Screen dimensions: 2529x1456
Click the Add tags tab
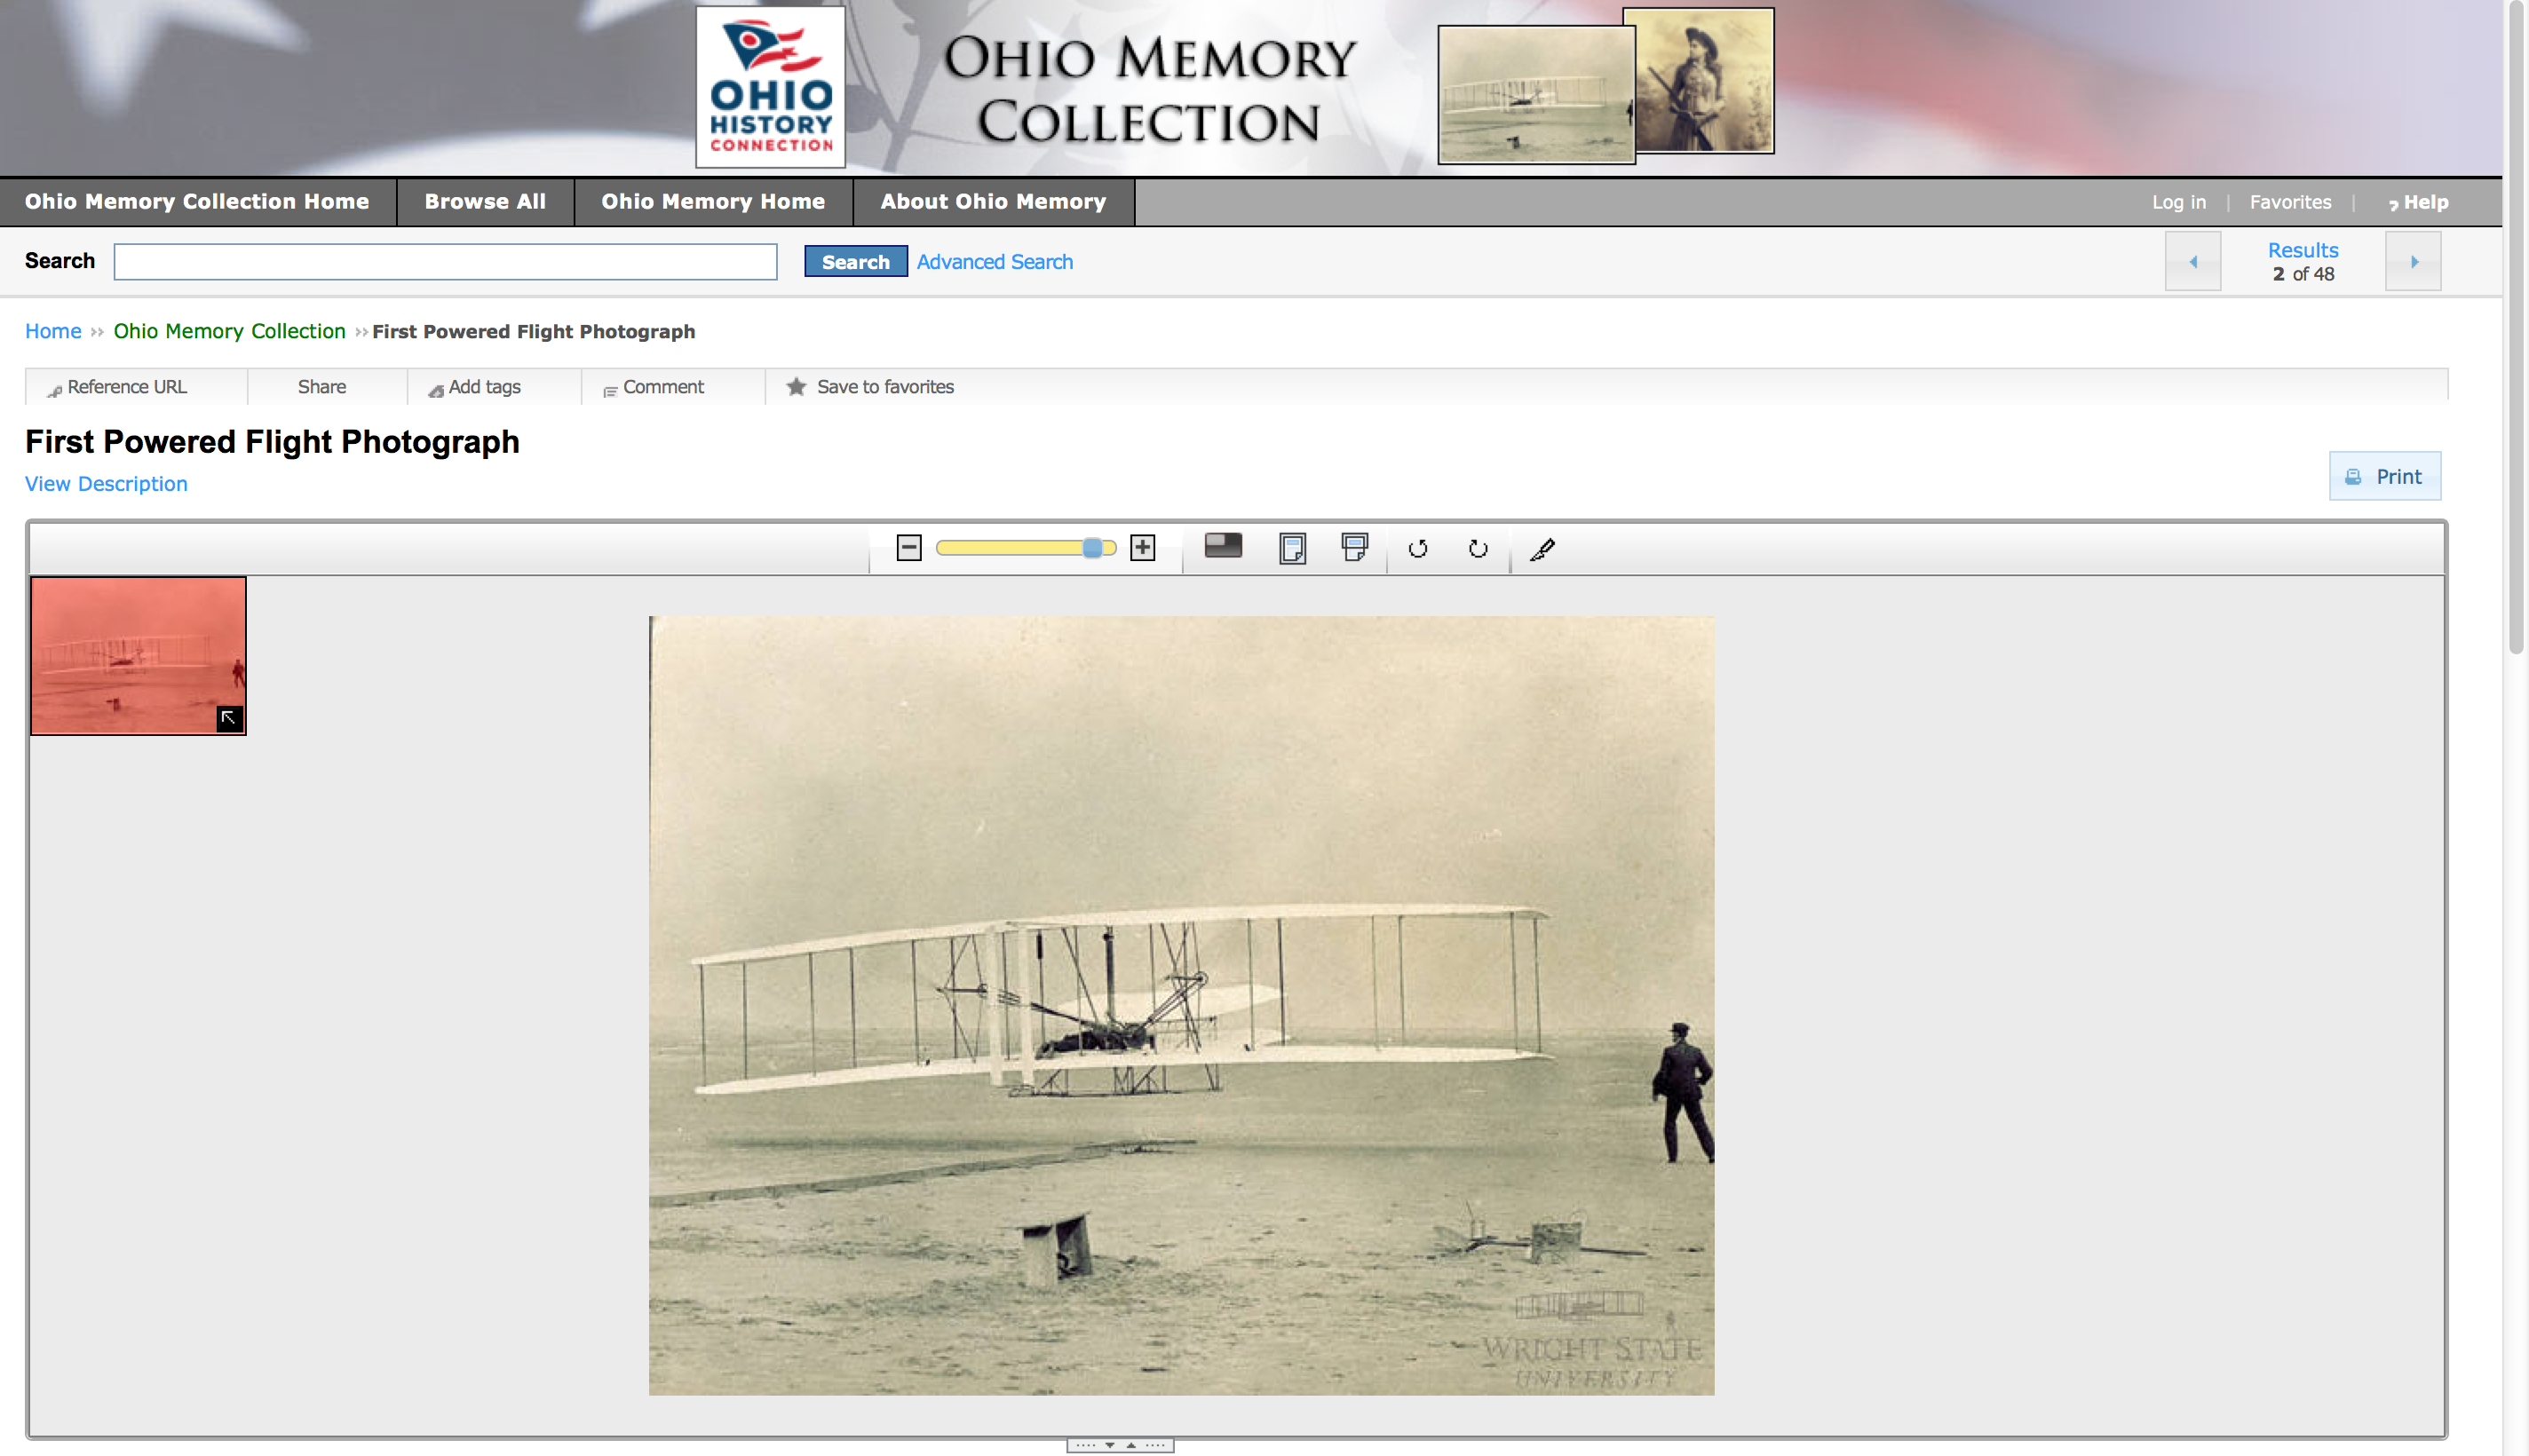point(475,387)
